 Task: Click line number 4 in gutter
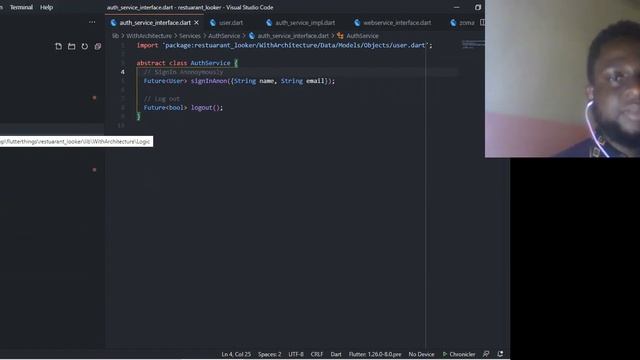click(122, 72)
